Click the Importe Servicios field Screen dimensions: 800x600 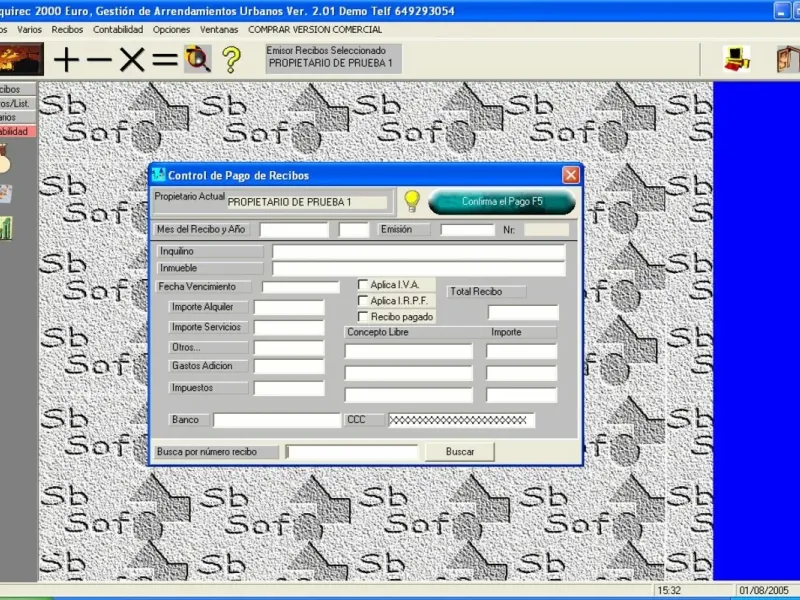click(x=289, y=328)
